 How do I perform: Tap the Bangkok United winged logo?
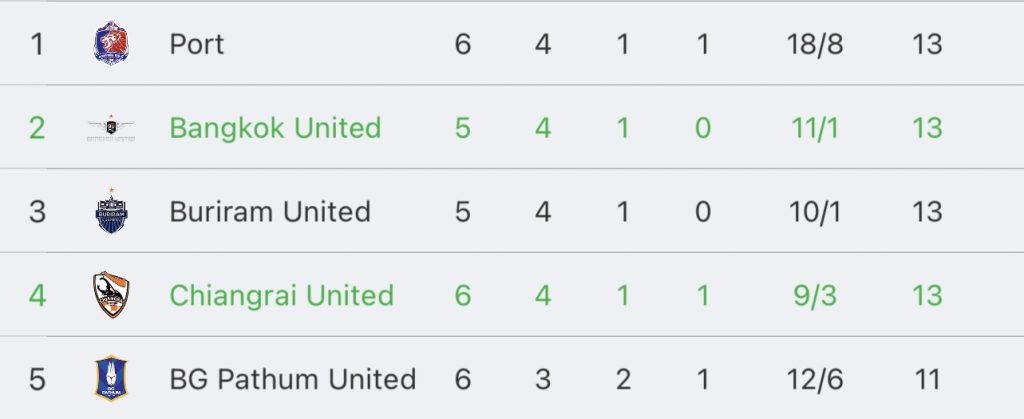(x=111, y=128)
